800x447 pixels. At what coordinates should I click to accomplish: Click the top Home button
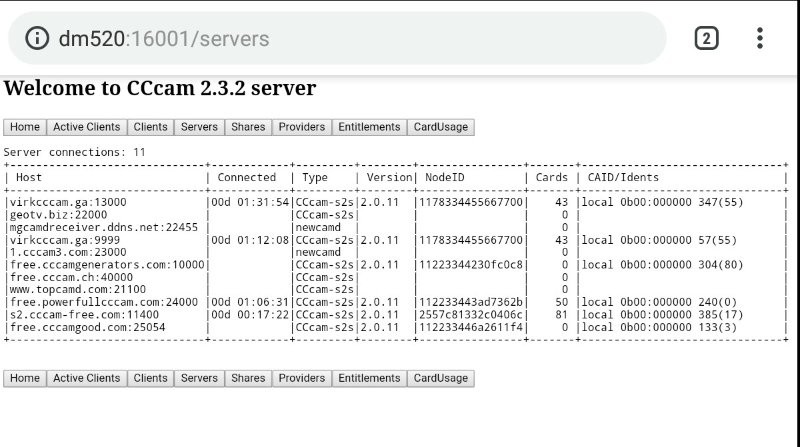[x=25, y=127]
